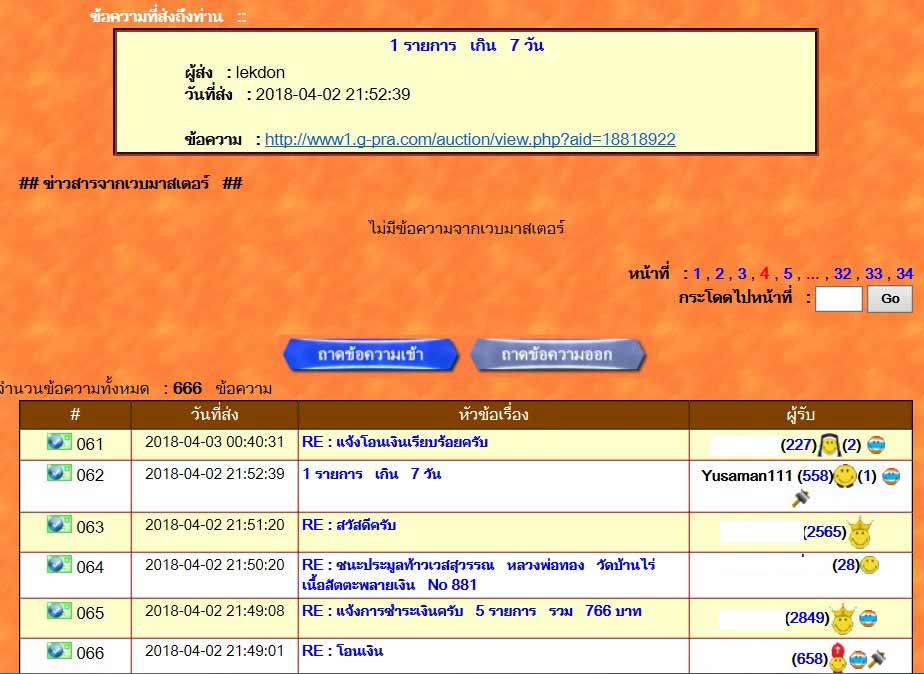Switch to the outbox tab (ถาดข้อความออก)
924x674 pixels.
(557, 355)
